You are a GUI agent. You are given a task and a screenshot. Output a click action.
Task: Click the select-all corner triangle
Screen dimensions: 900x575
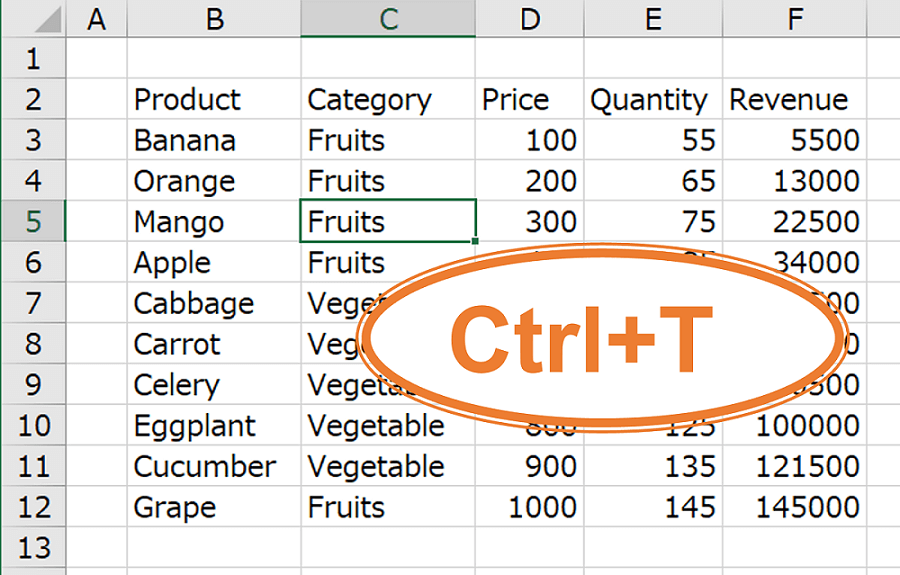[35, 19]
